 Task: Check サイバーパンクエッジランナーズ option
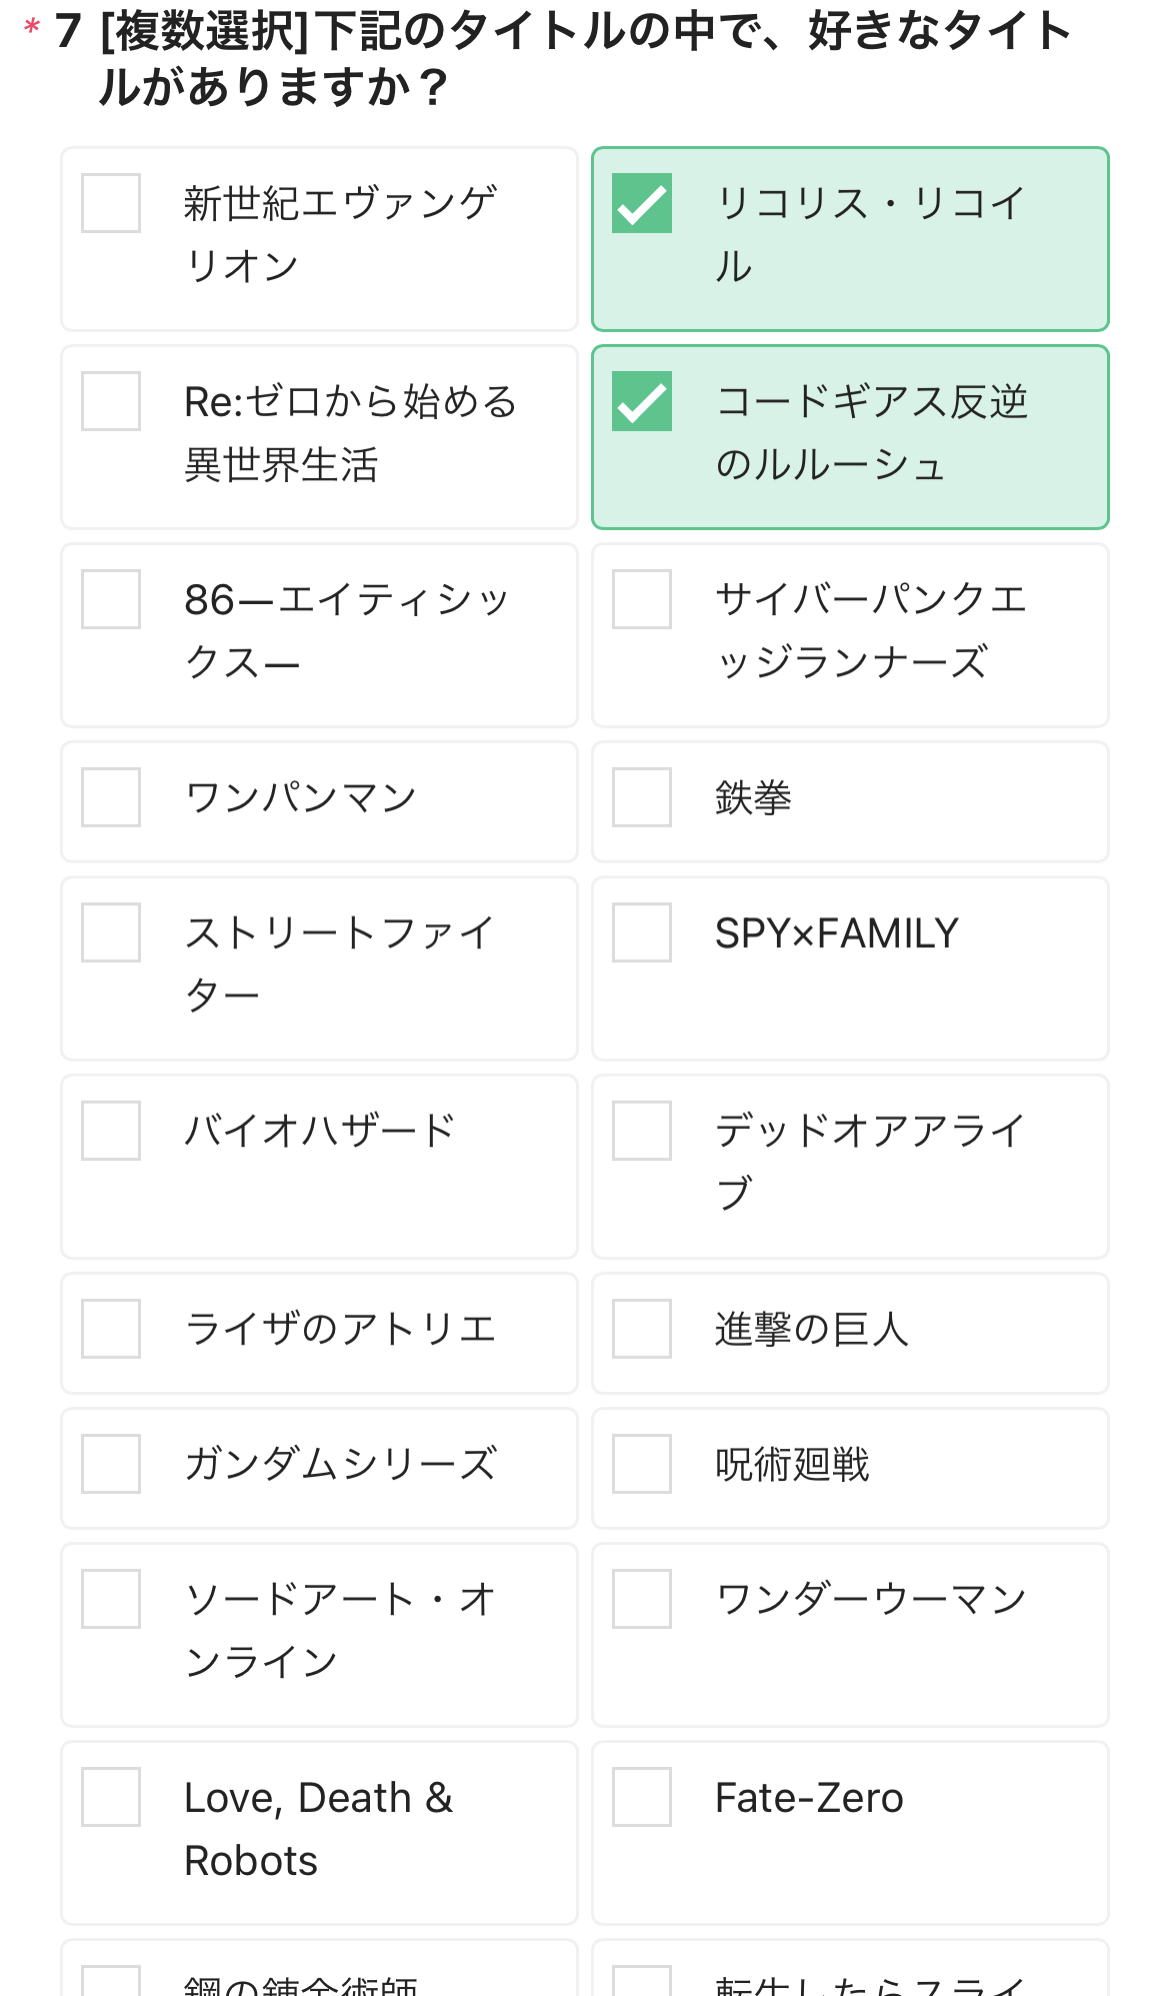point(642,599)
